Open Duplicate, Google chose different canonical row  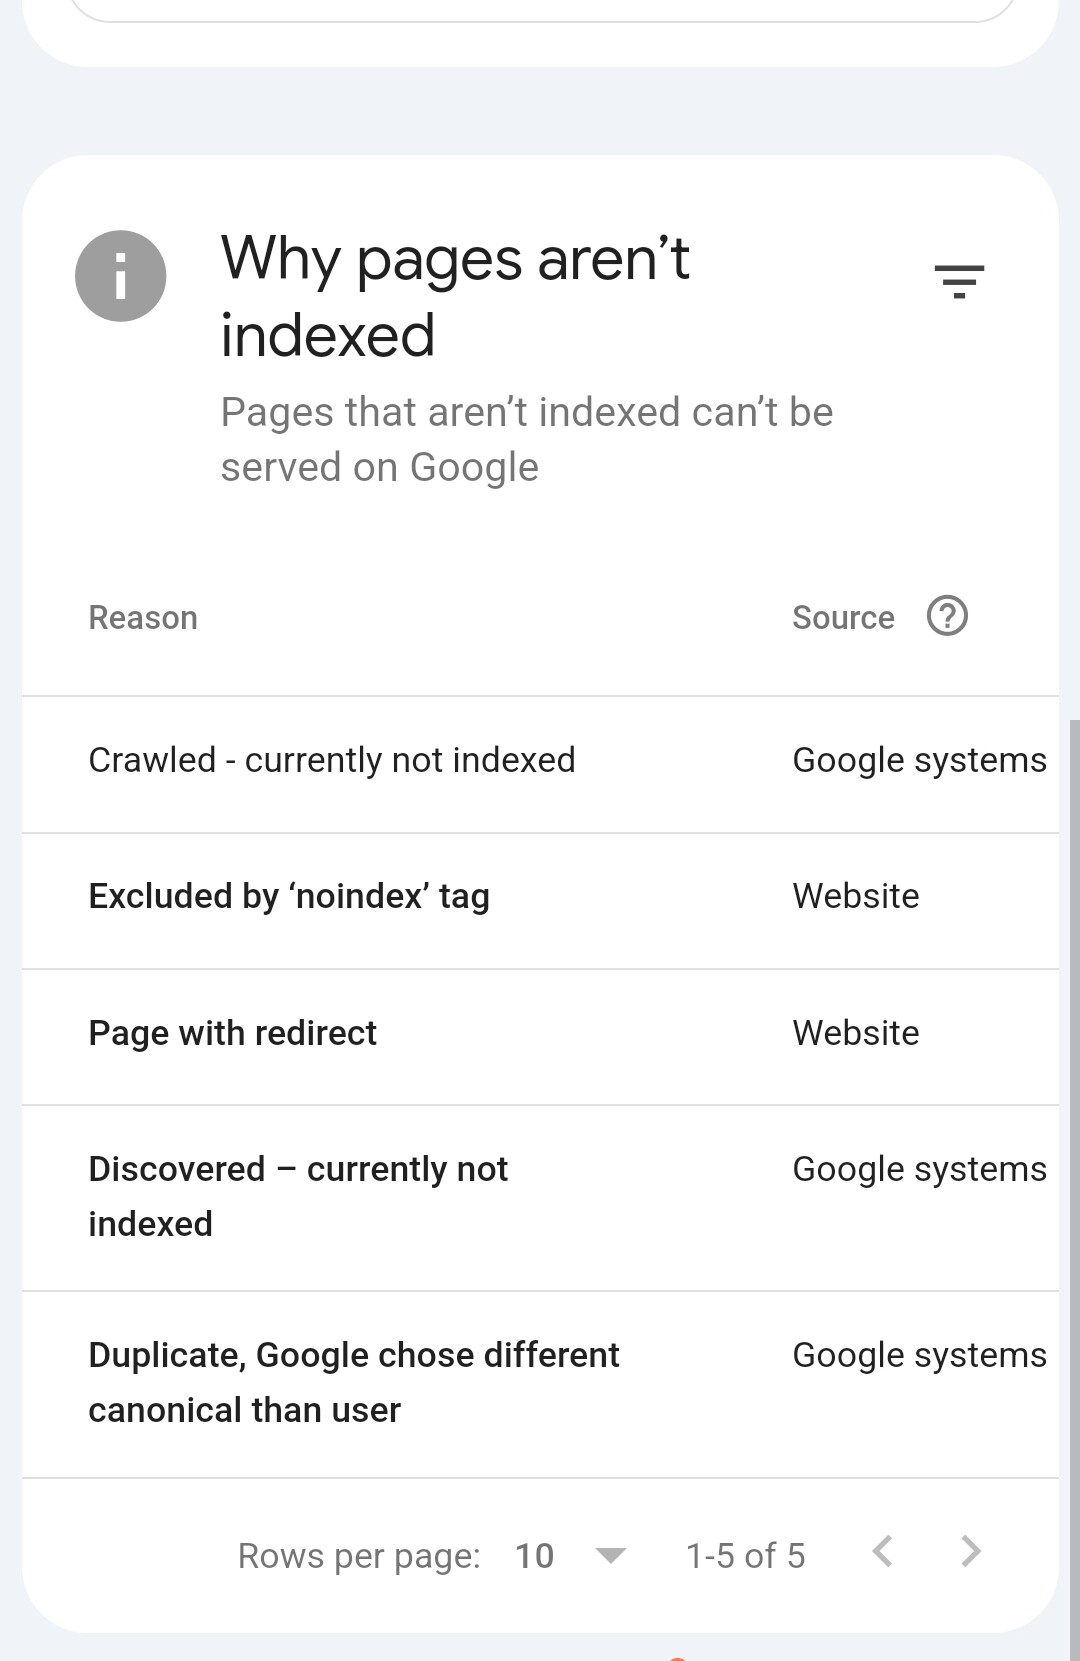[x=540, y=1385]
